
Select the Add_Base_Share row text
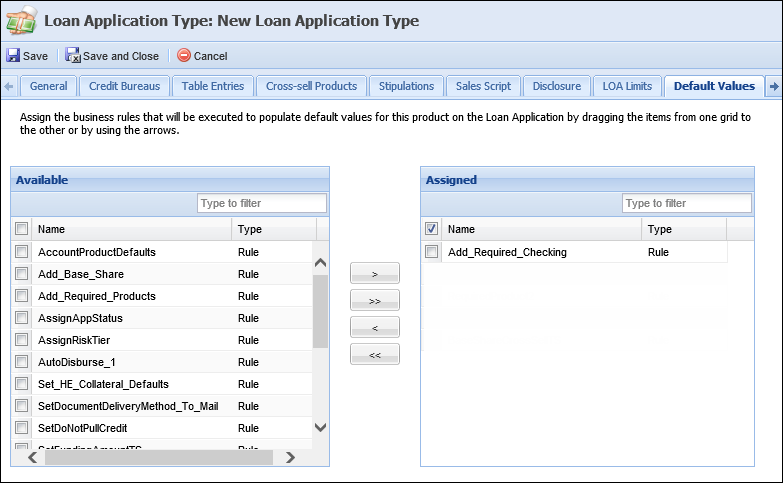(x=81, y=274)
